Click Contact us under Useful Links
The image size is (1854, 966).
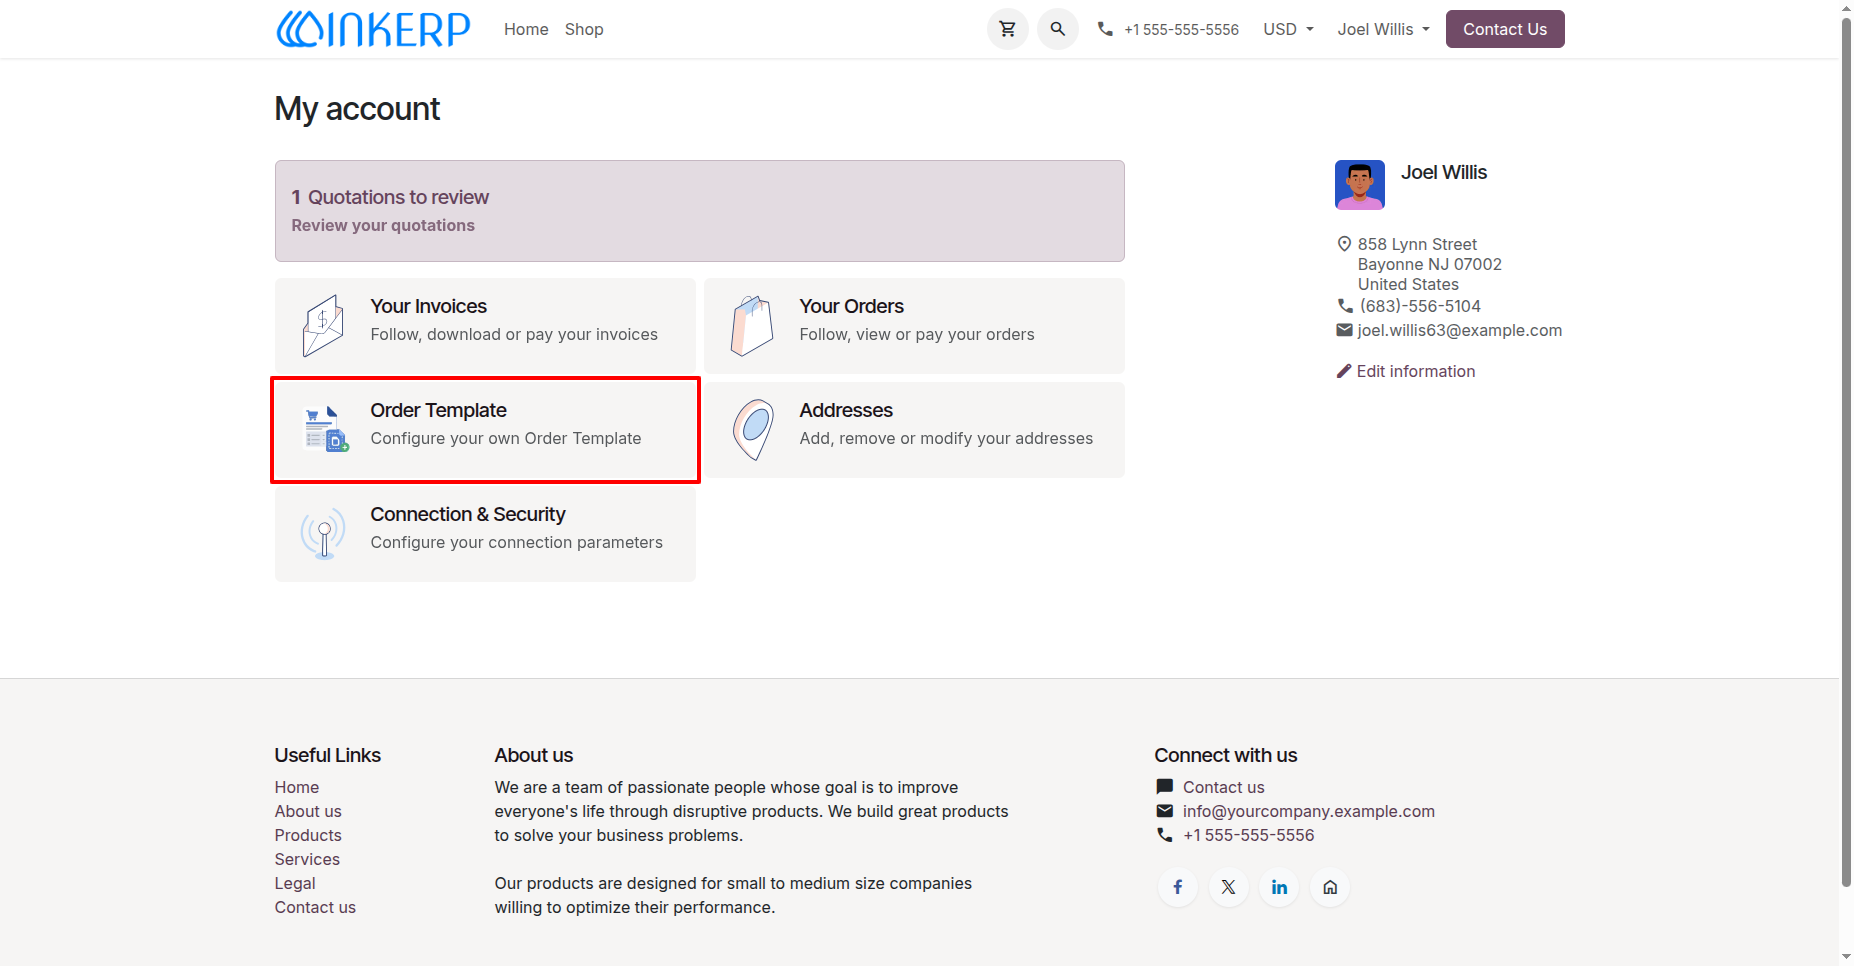tap(315, 907)
